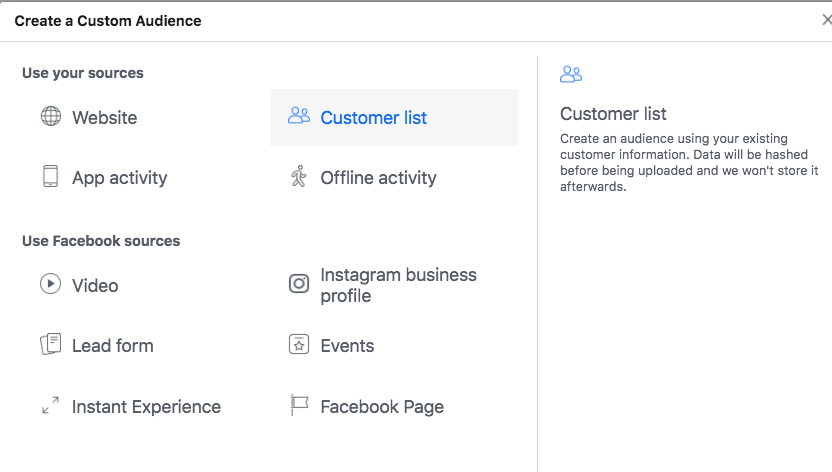Image resolution: width=832 pixels, height=472 pixels.
Task: Click the Lead form document icon
Action: click(x=51, y=344)
